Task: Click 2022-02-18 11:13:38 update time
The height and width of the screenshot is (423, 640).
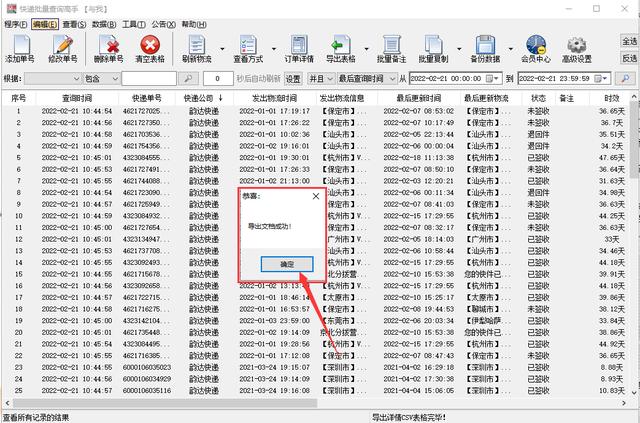Action: (418, 158)
